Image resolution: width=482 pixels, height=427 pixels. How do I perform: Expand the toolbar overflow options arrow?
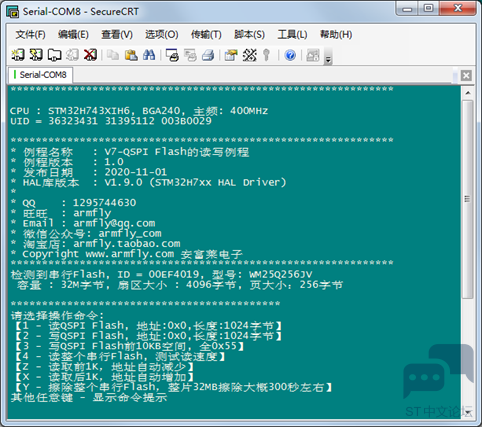pyautogui.click(x=328, y=56)
